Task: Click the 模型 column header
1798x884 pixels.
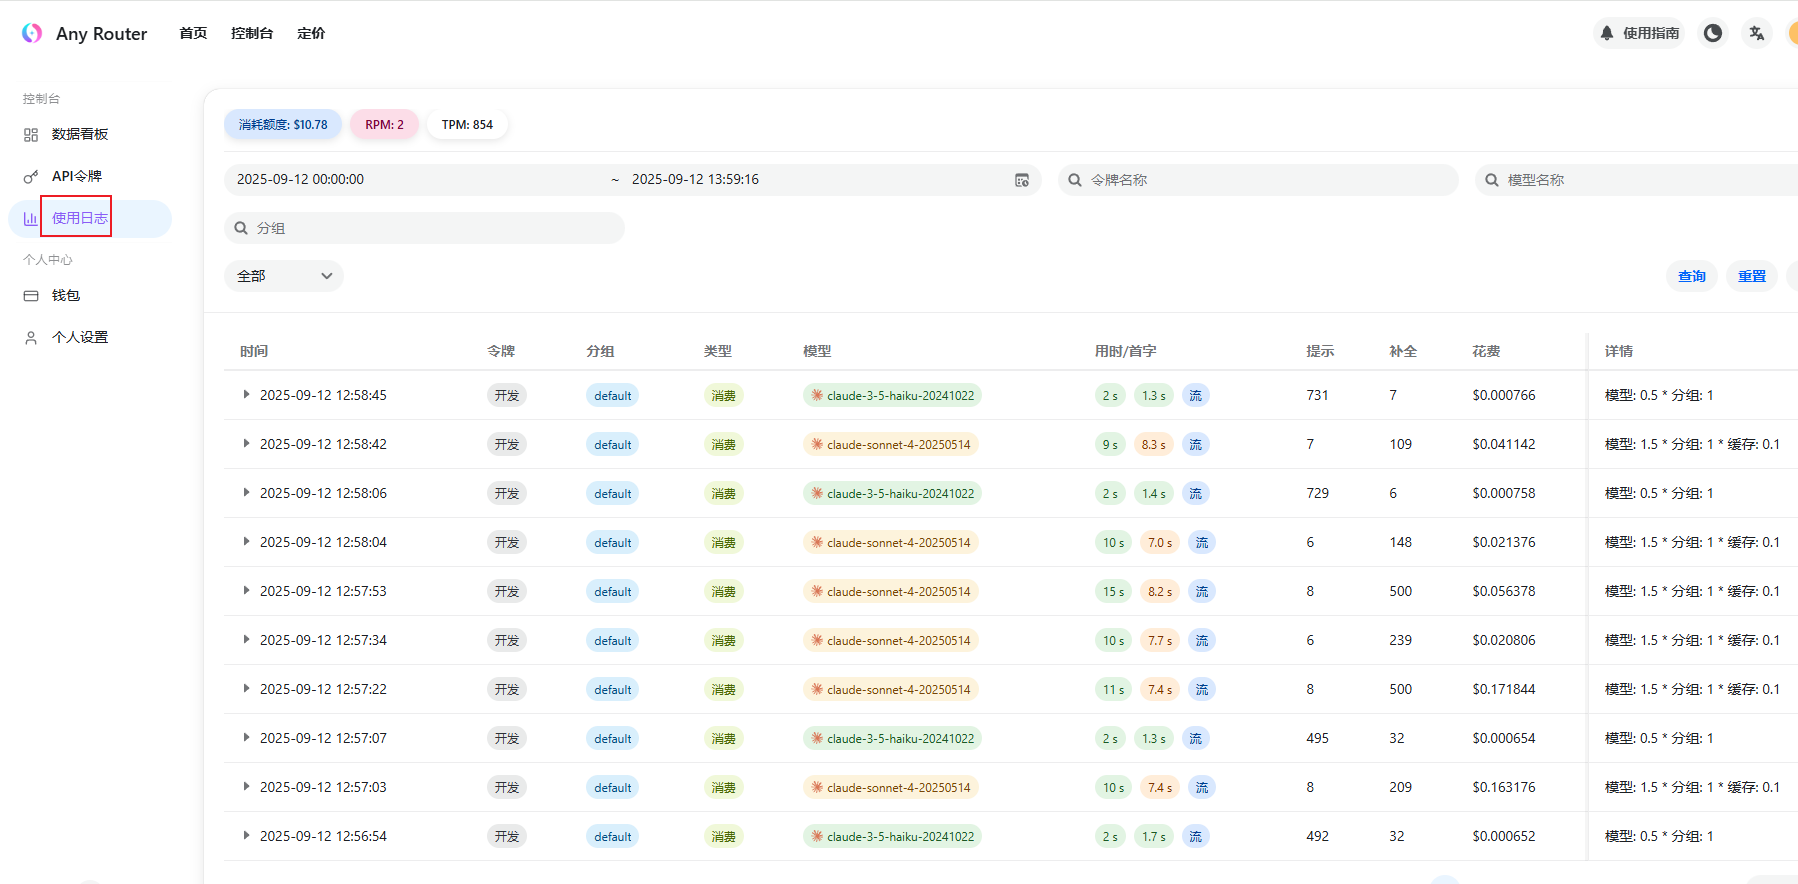Action: click(817, 351)
